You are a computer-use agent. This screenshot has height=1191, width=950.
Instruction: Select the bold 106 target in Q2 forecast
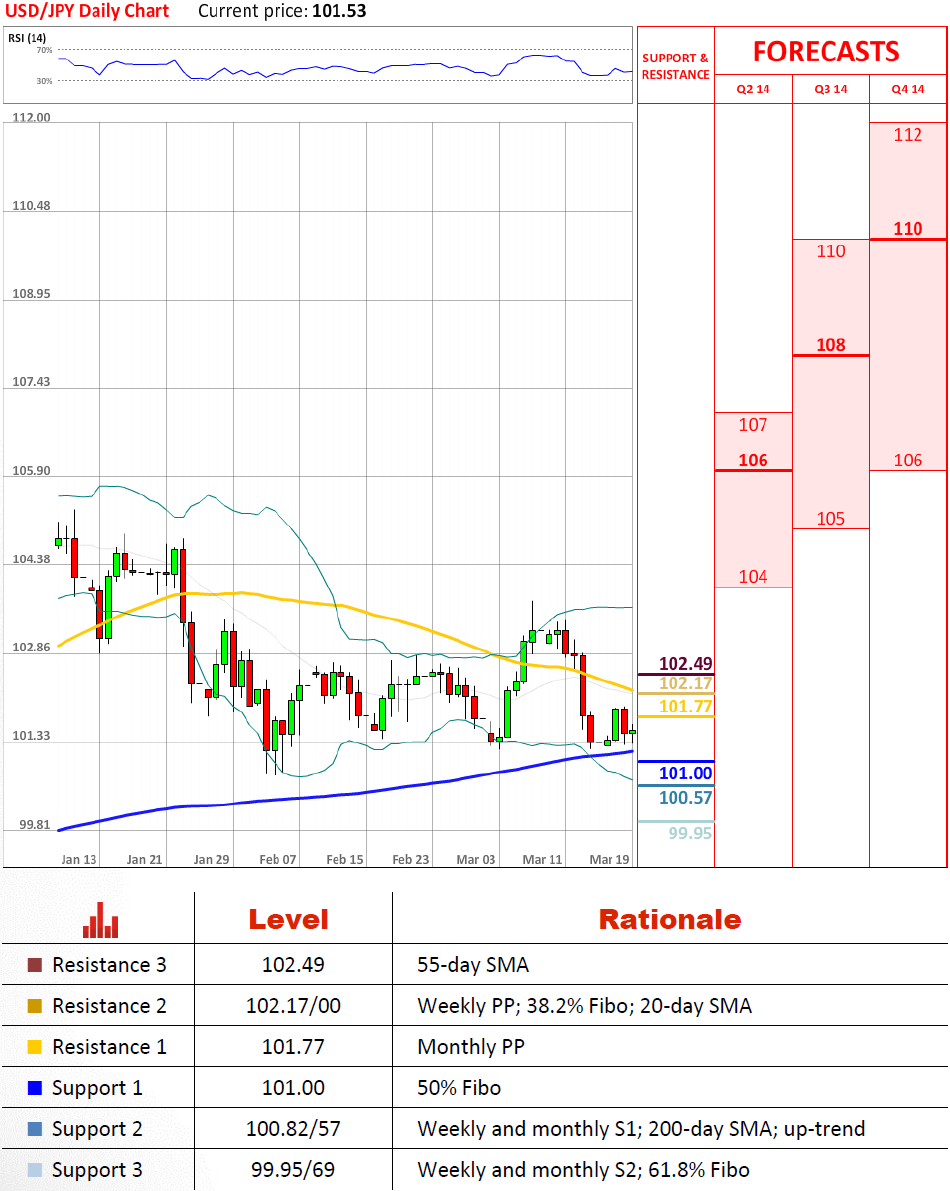coord(752,460)
